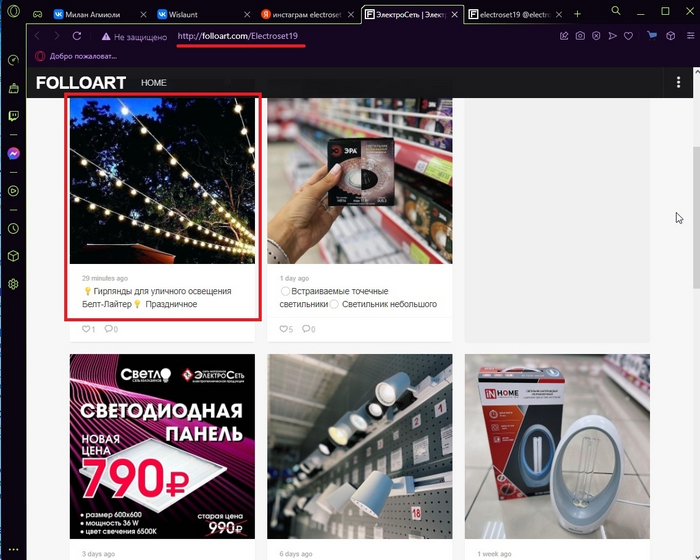The width and height of the screenshot is (700, 560).
Task: Open the shopping cart icon in toolbar
Action: (x=652, y=35)
